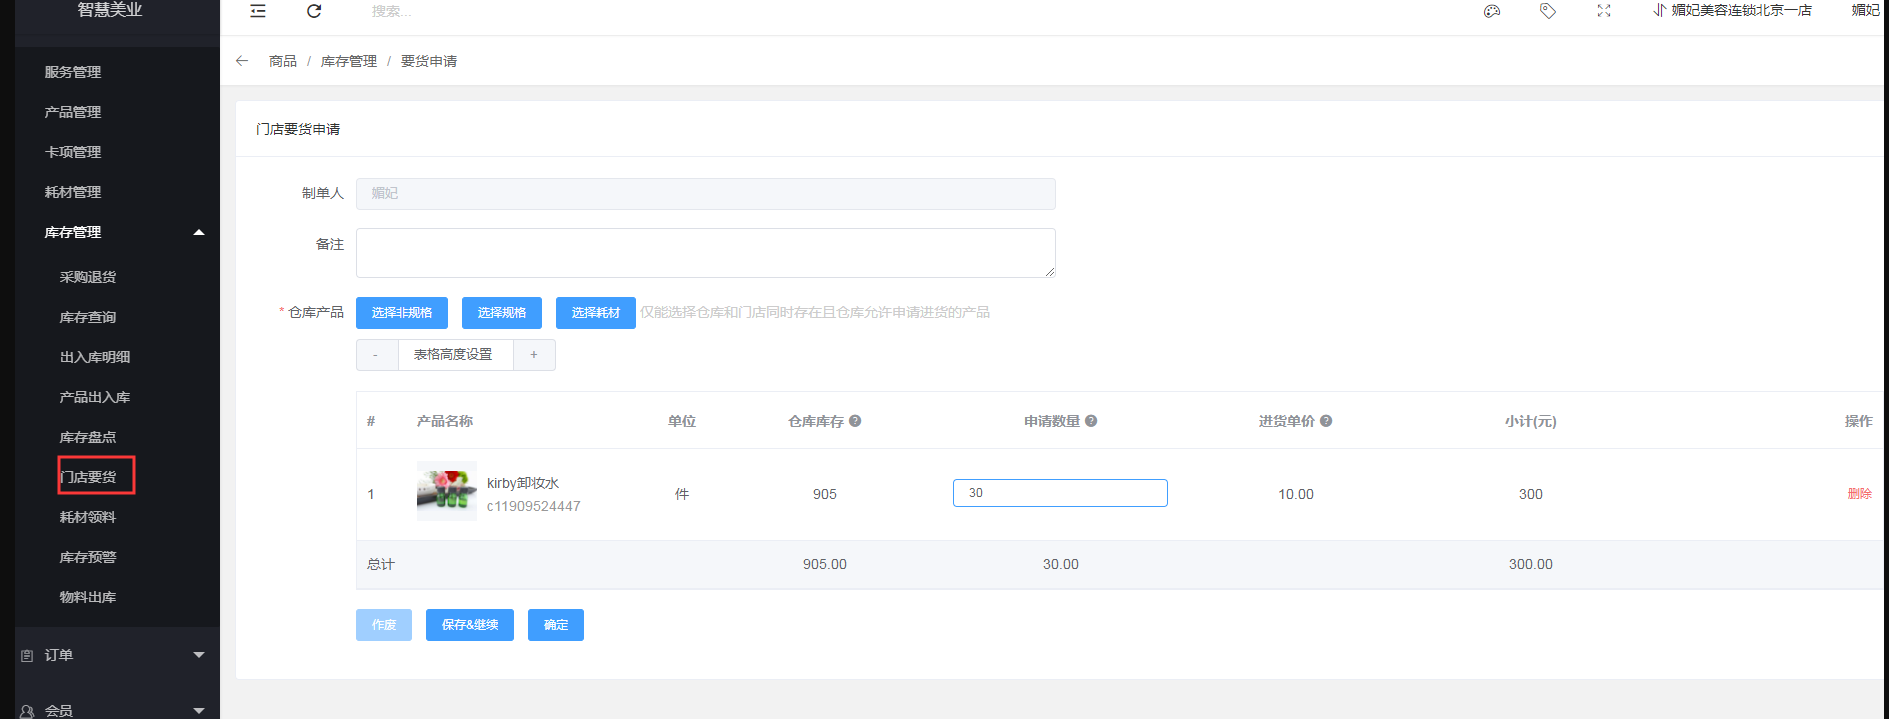The image size is (1889, 719).
Task: Toggle fullscreen mode icon
Action: coord(1604,11)
